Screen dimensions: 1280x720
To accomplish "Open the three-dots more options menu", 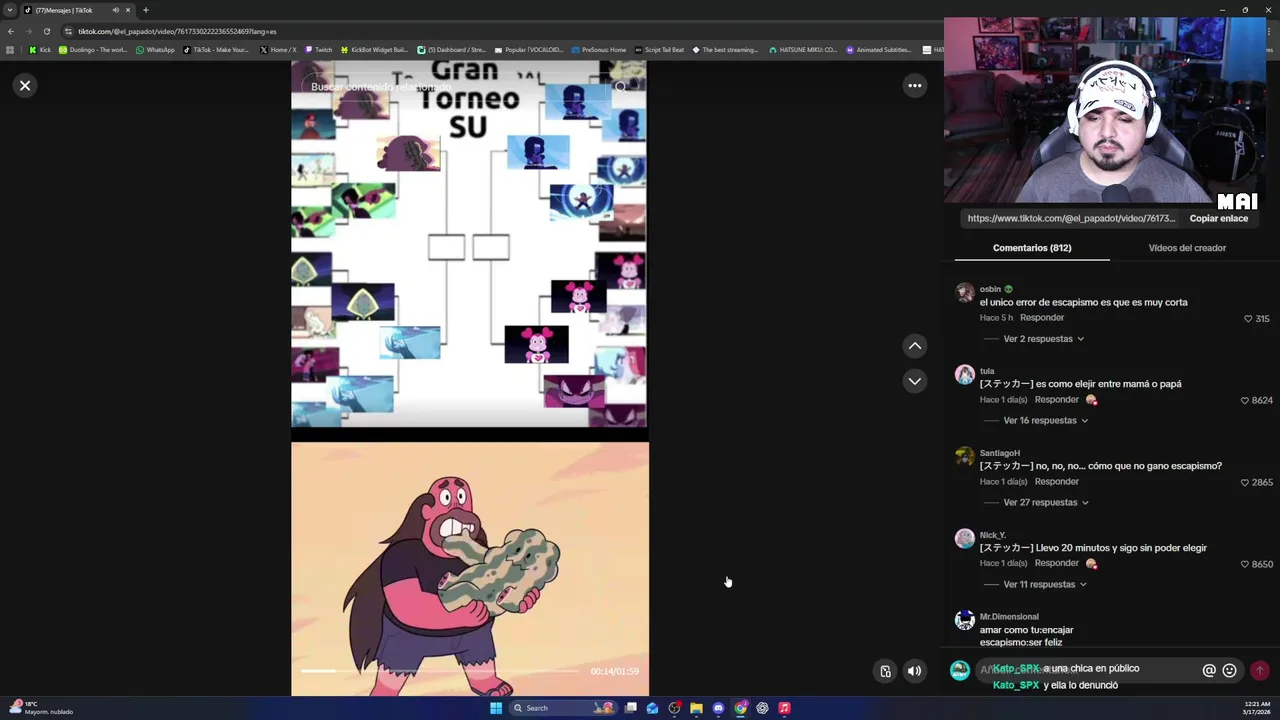I will [x=914, y=86].
